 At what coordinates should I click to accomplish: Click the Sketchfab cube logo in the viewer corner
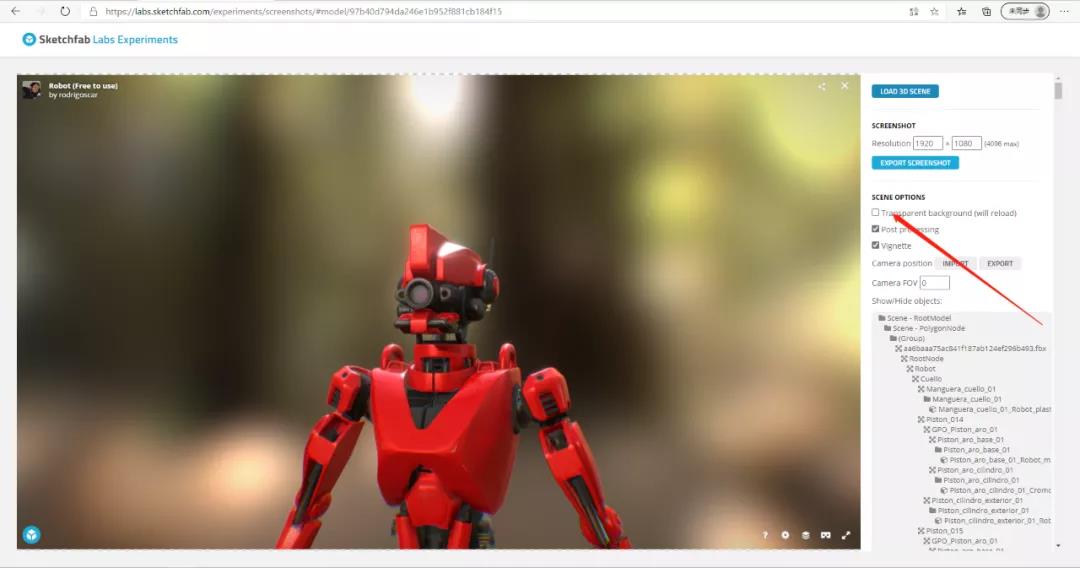[32, 534]
